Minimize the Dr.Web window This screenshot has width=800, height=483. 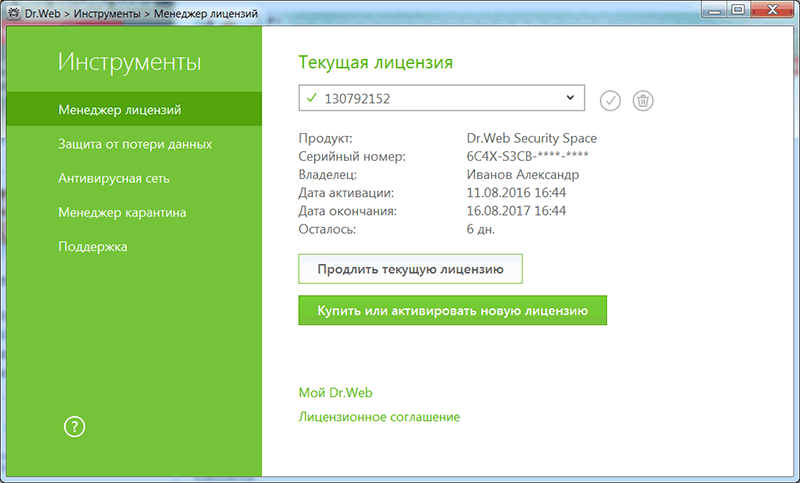714,10
